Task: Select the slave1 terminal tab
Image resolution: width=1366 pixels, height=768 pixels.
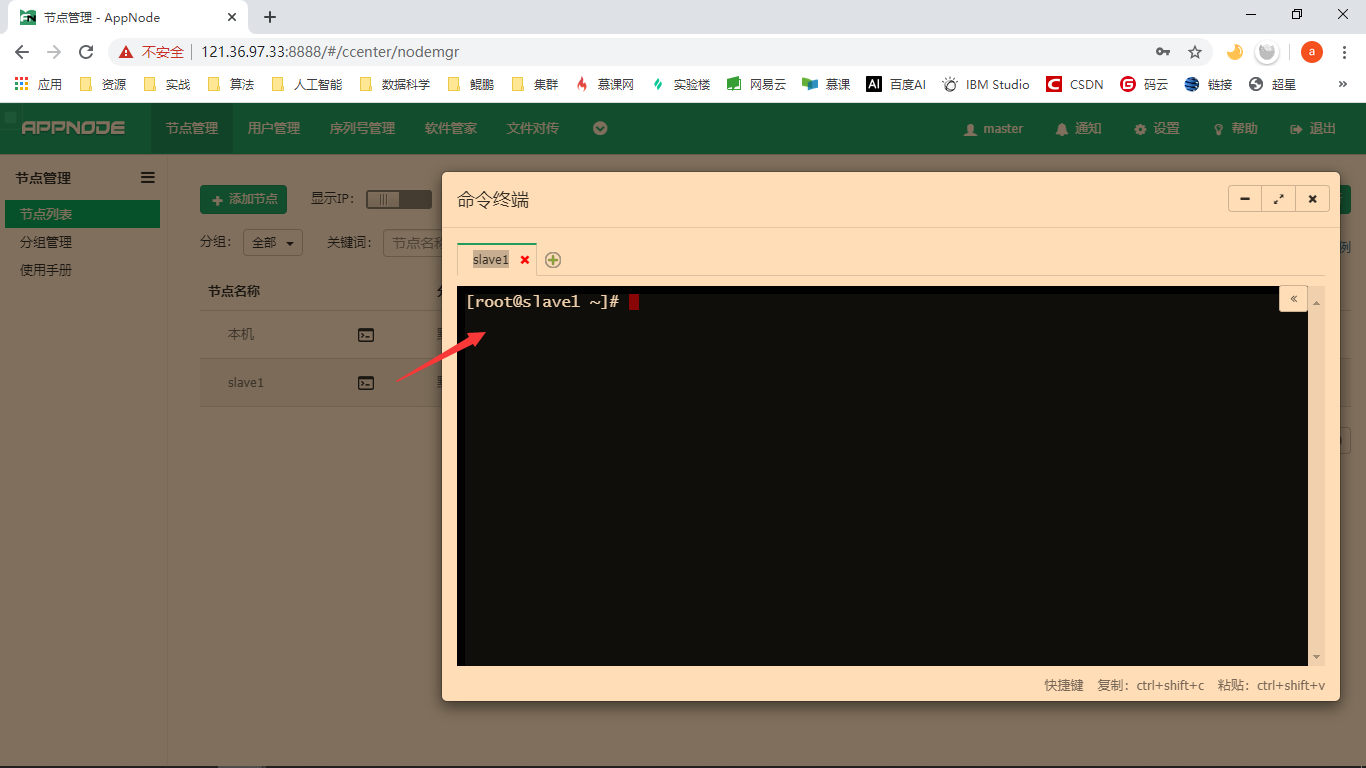Action: point(491,260)
